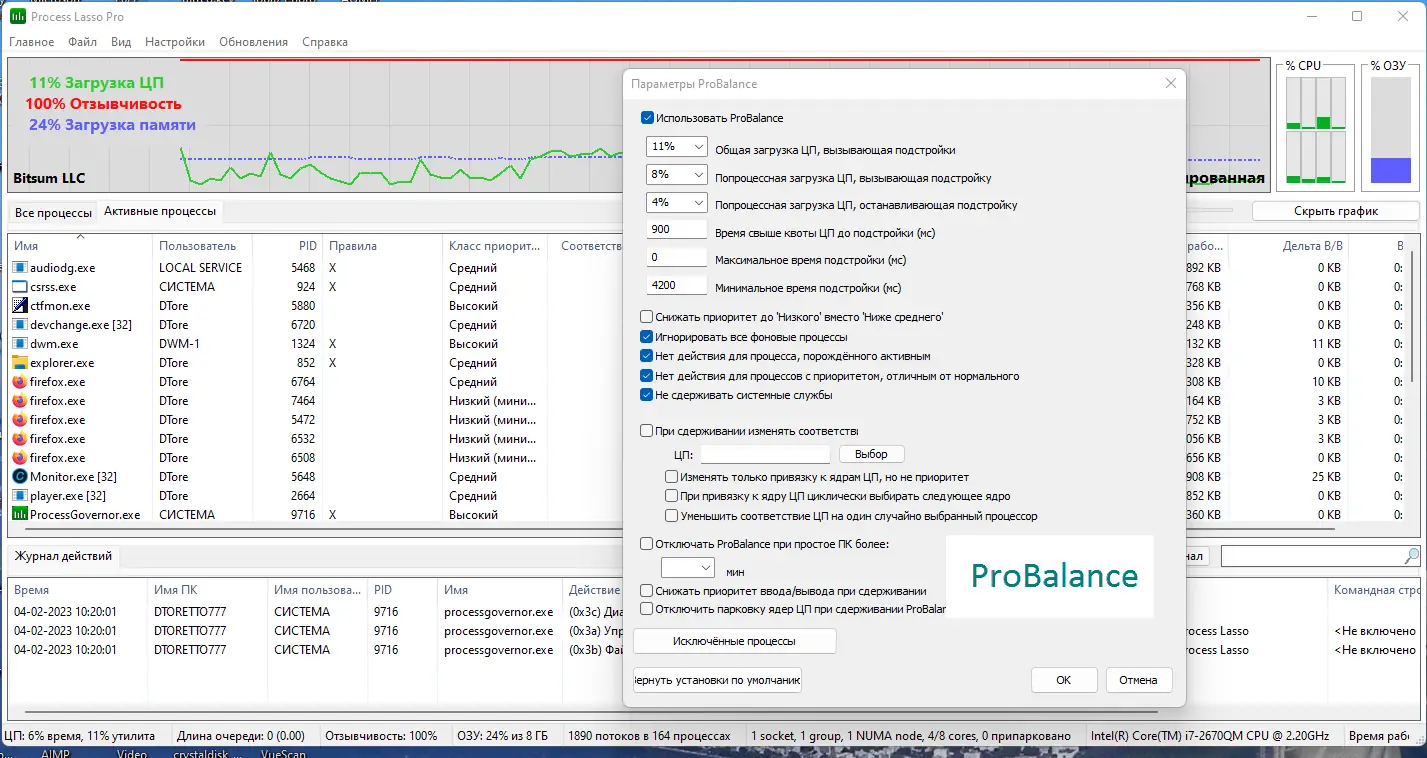This screenshot has width=1427, height=758.
Task: Click the Firefox icon in the PID 6764 row
Action: click(x=20, y=382)
